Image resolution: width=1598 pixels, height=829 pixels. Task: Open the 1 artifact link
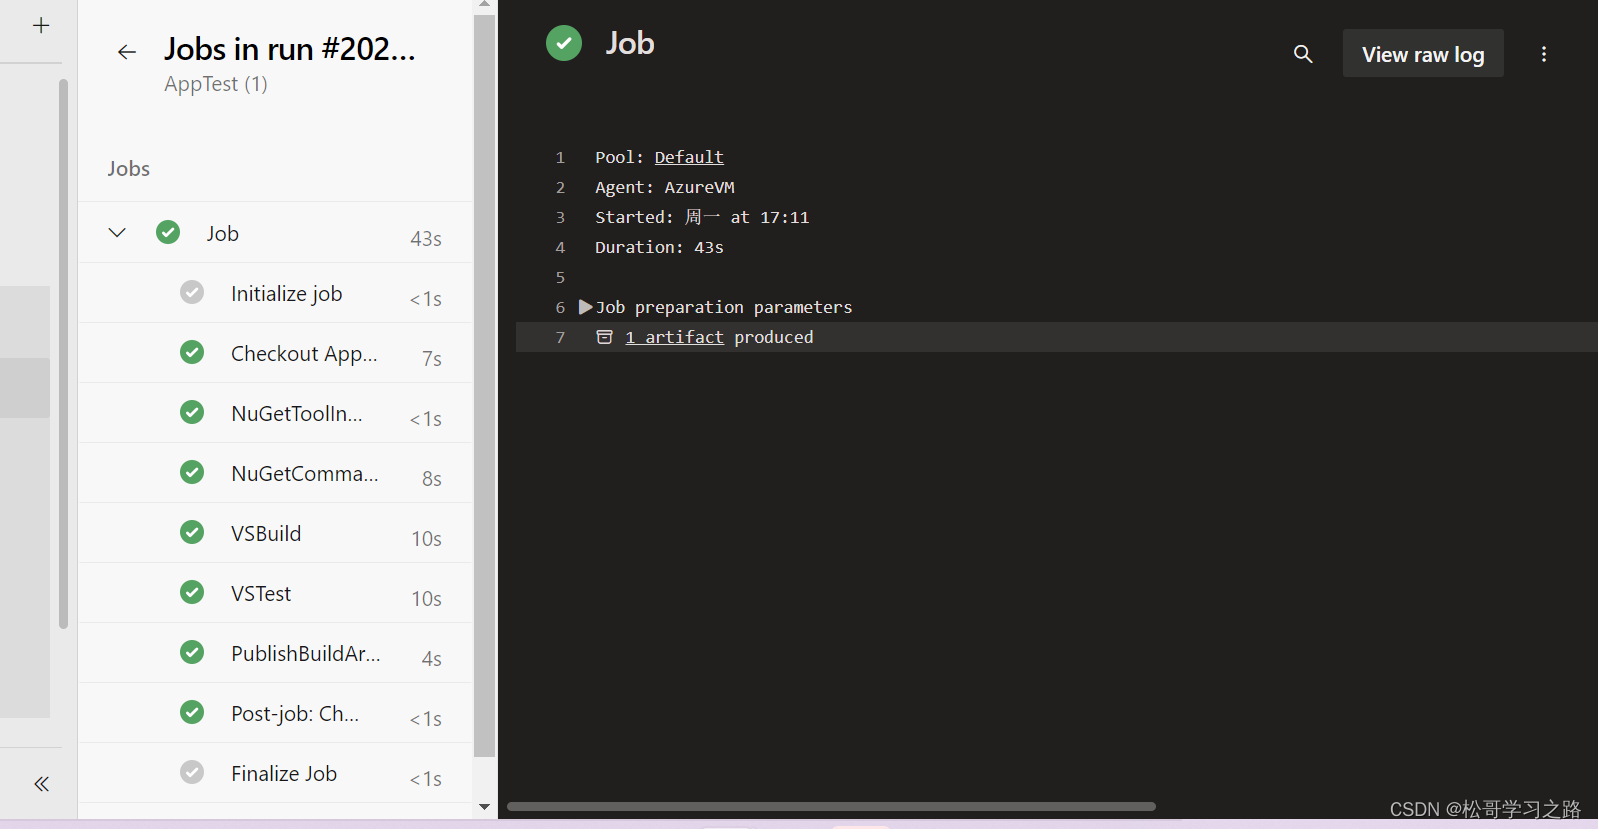(674, 337)
